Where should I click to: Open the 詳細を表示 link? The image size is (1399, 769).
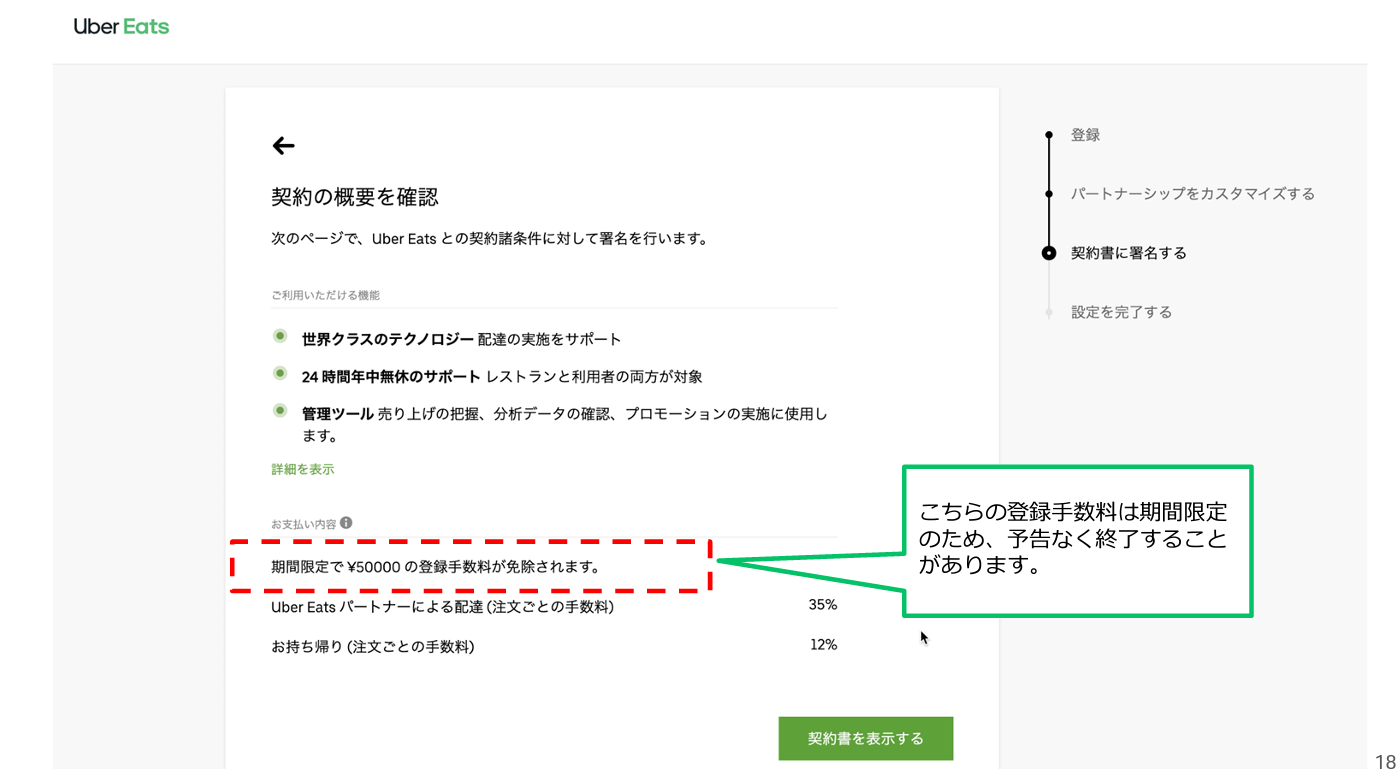pyautogui.click(x=303, y=469)
